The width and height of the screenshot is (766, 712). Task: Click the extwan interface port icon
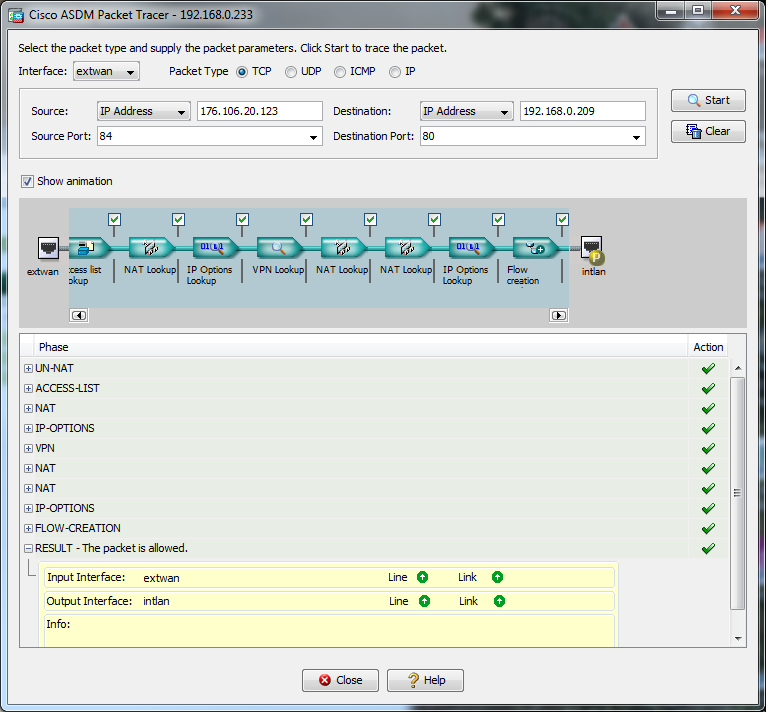(x=48, y=248)
